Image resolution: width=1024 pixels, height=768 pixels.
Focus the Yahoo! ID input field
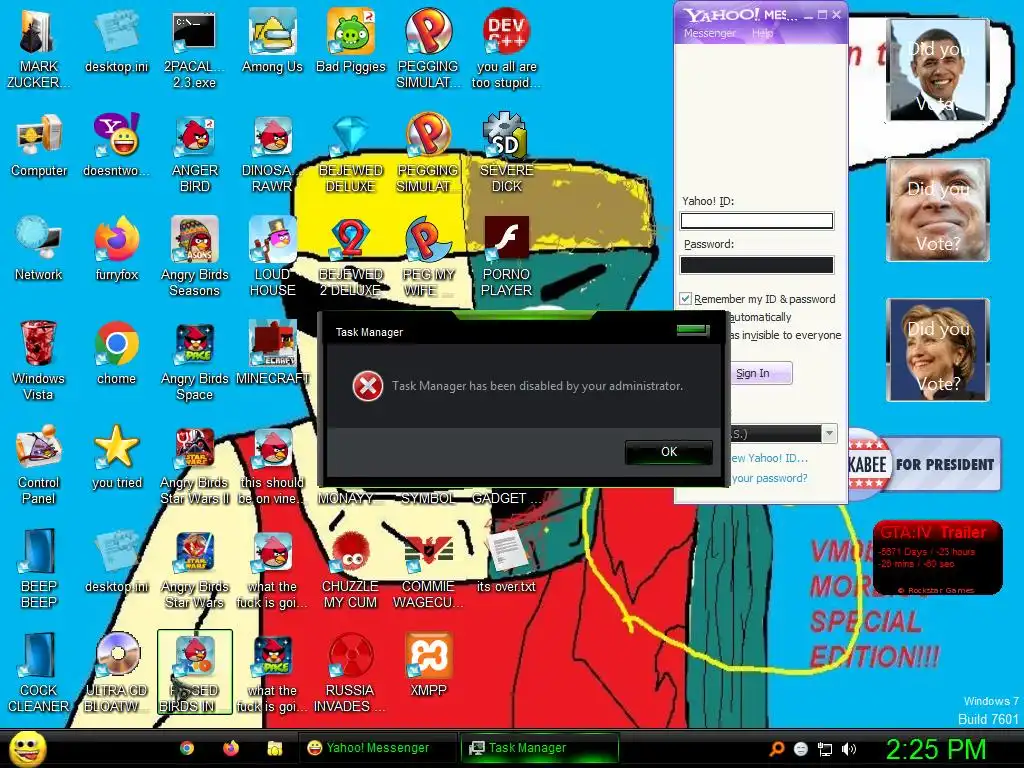(757, 221)
